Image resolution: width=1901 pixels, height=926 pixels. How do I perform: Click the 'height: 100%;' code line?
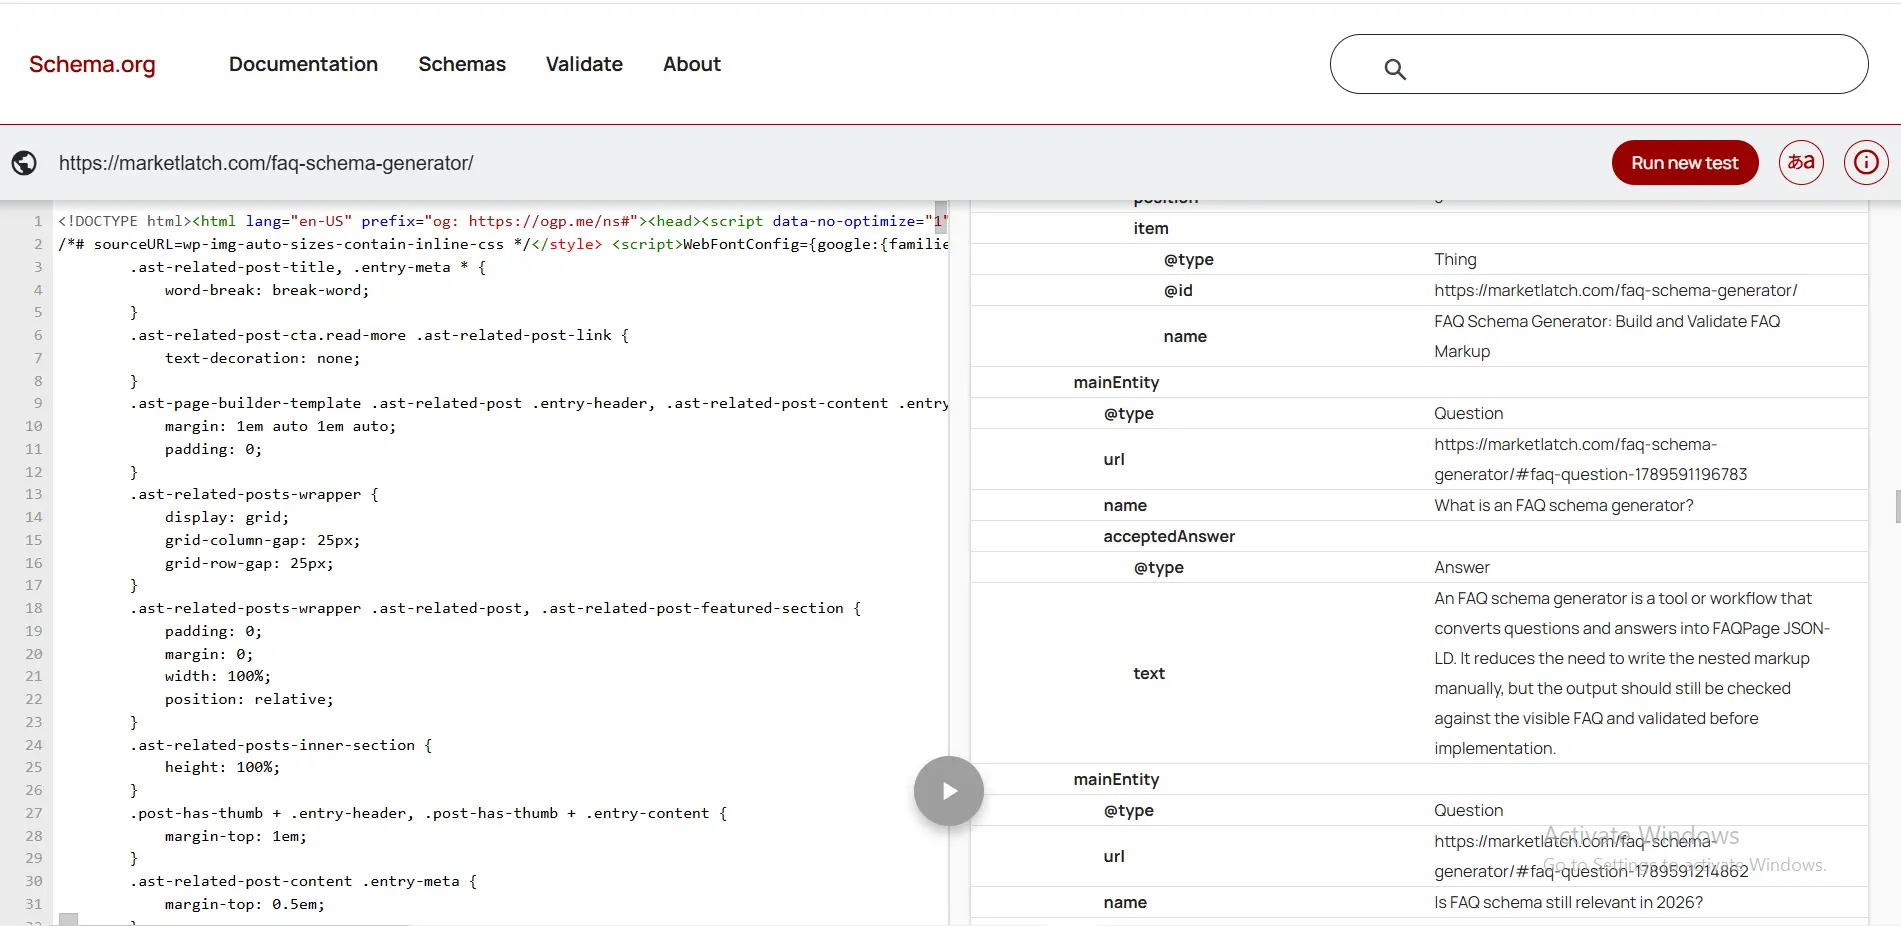pos(222,767)
